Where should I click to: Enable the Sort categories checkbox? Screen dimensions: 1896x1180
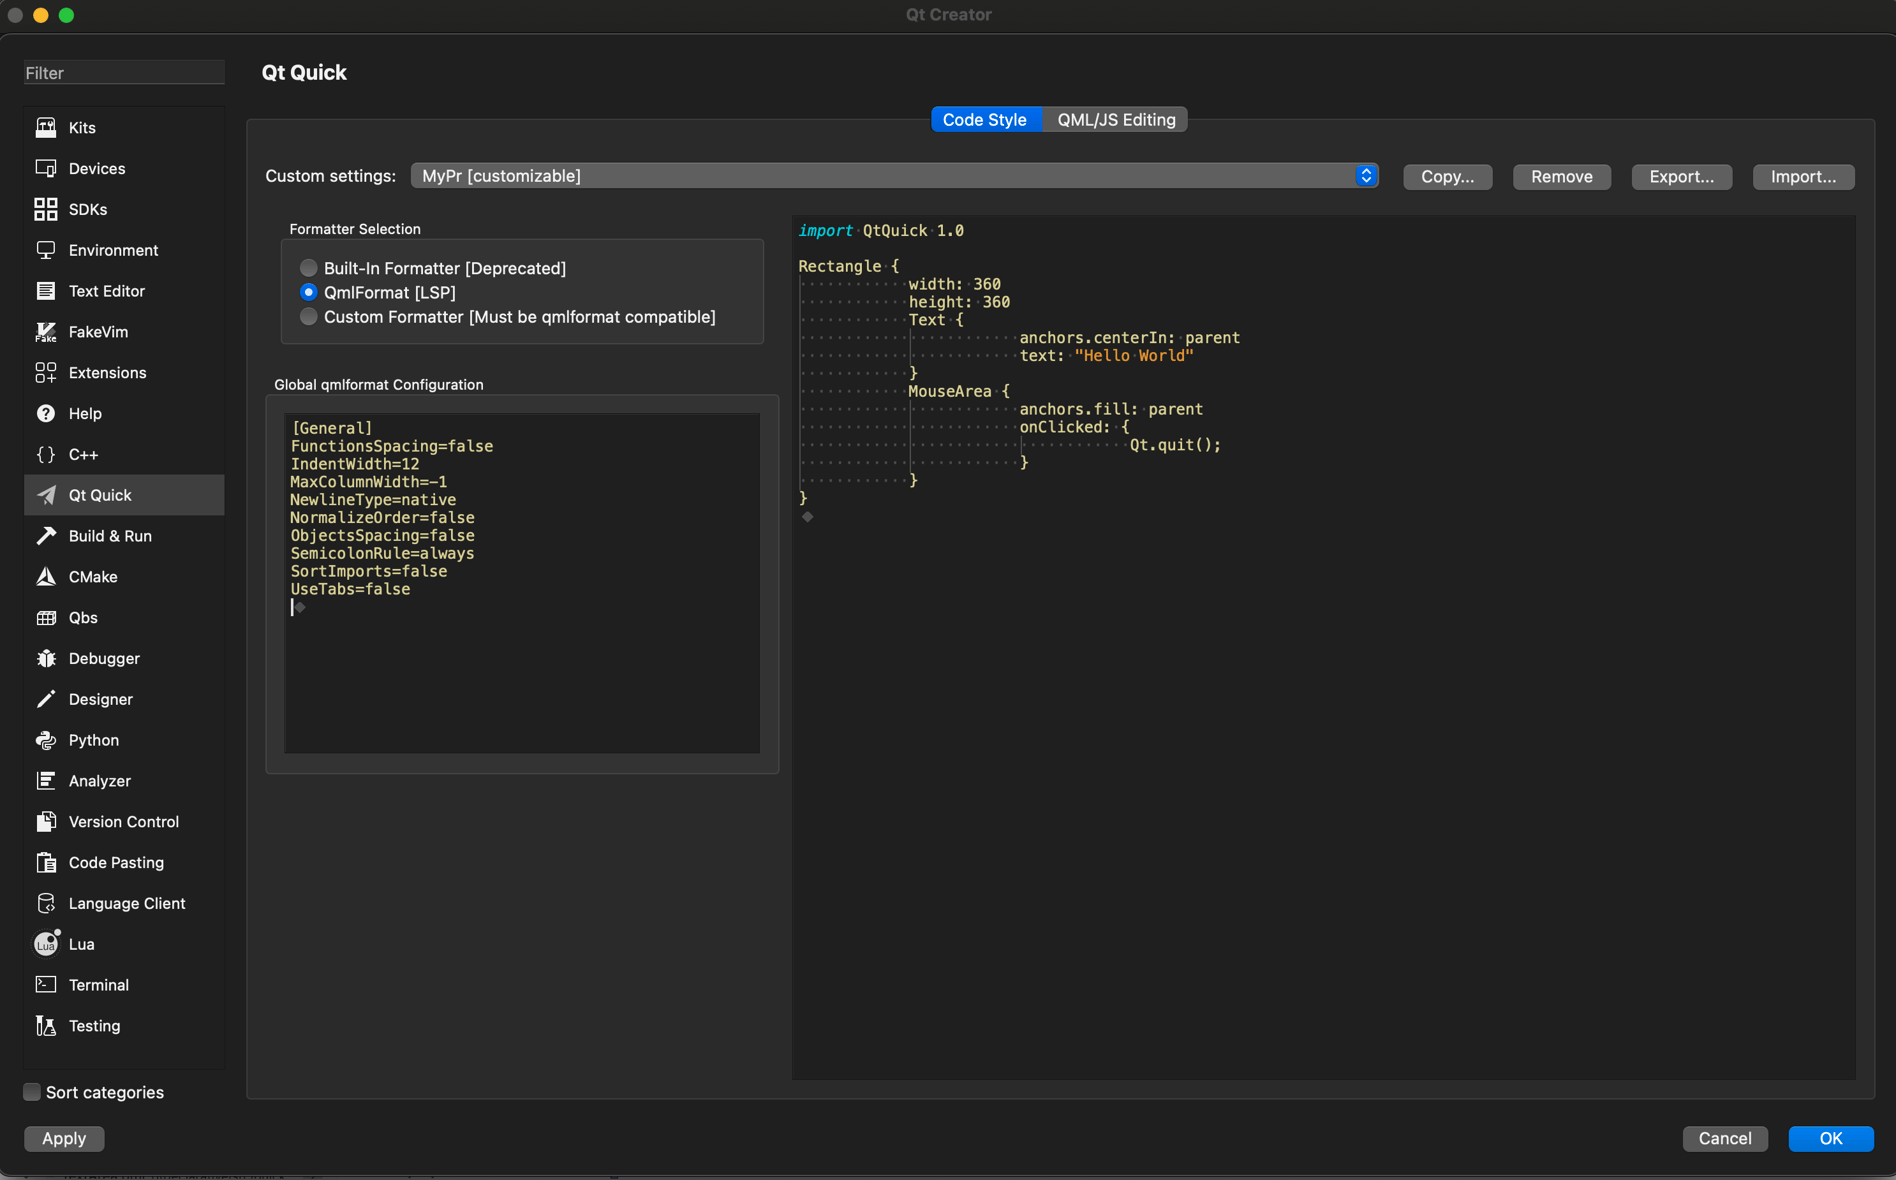click(30, 1092)
